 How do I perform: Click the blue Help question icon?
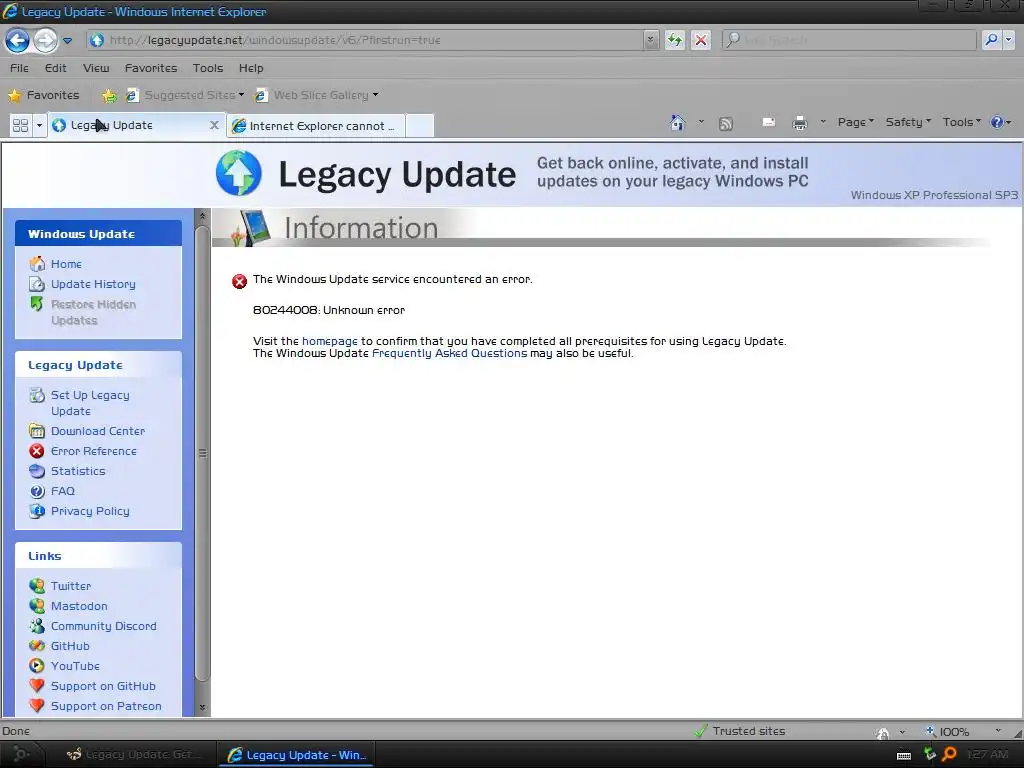tap(997, 122)
